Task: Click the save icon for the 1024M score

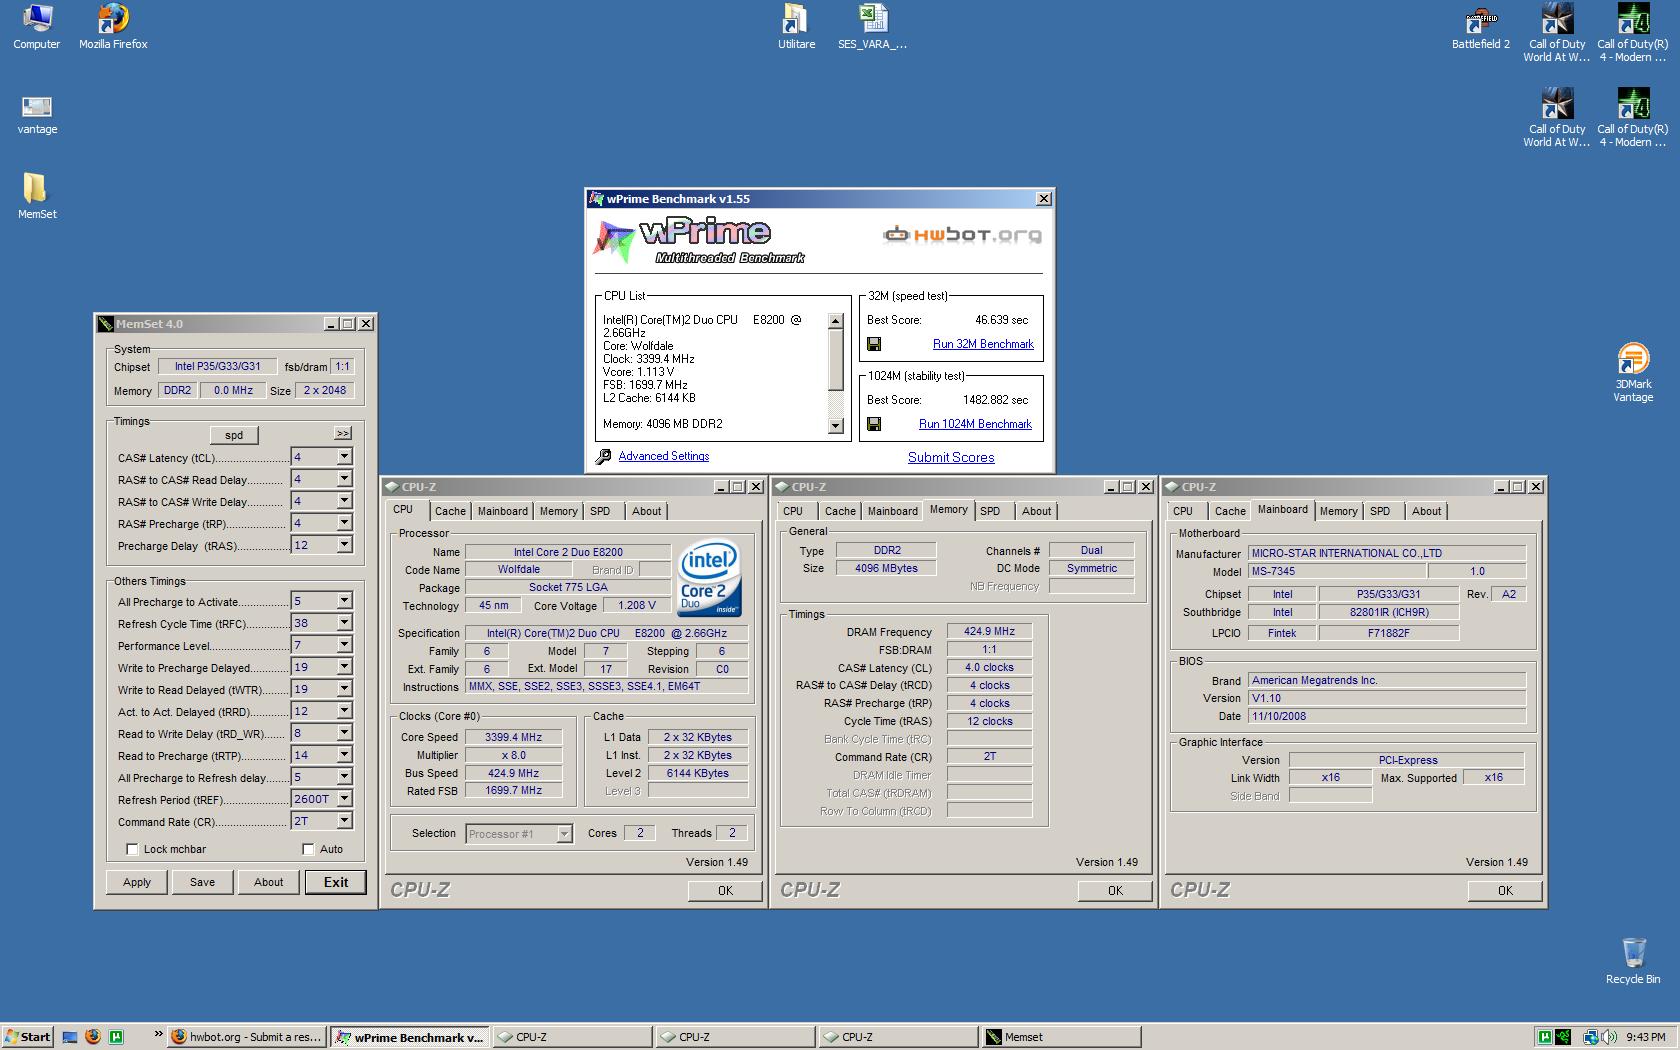Action: tap(874, 424)
